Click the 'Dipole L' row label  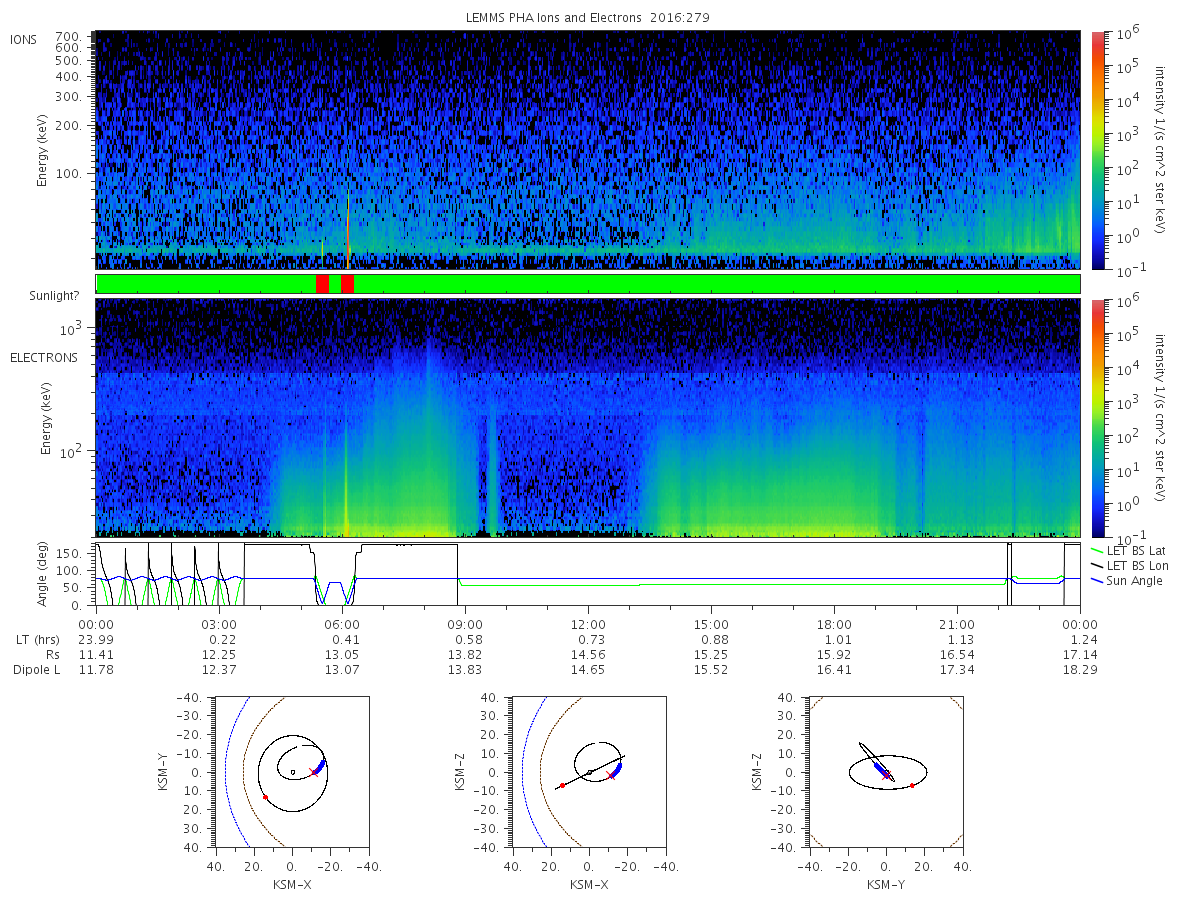[x=35, y=669]
